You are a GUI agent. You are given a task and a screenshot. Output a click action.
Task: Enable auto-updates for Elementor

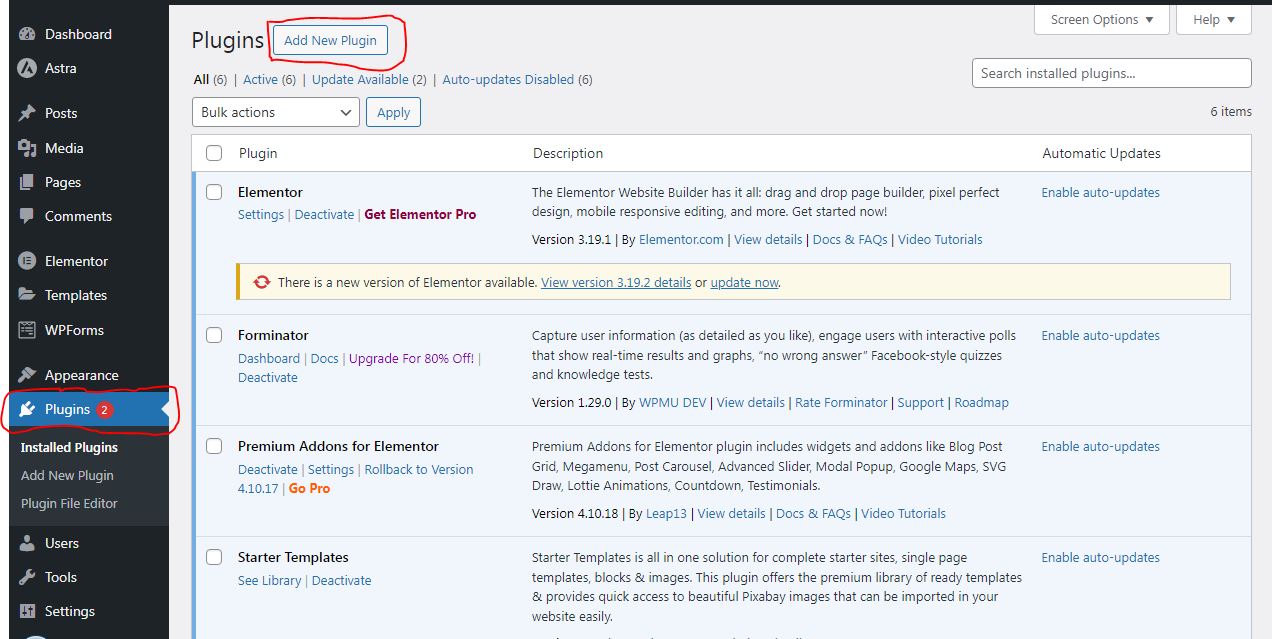coord(1100,192)
